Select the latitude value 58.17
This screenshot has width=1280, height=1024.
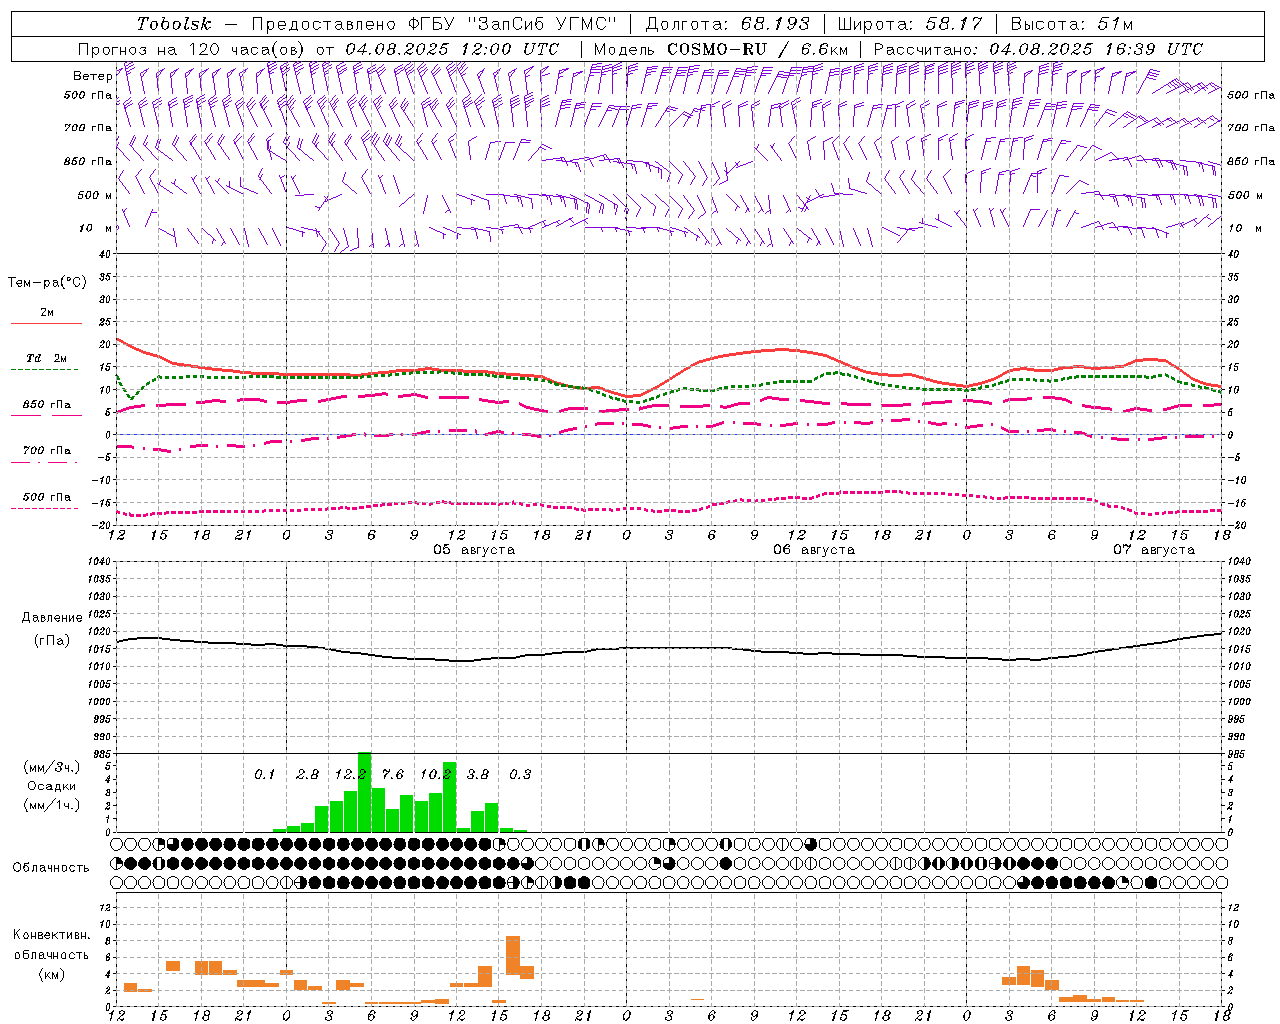point(955,24)
